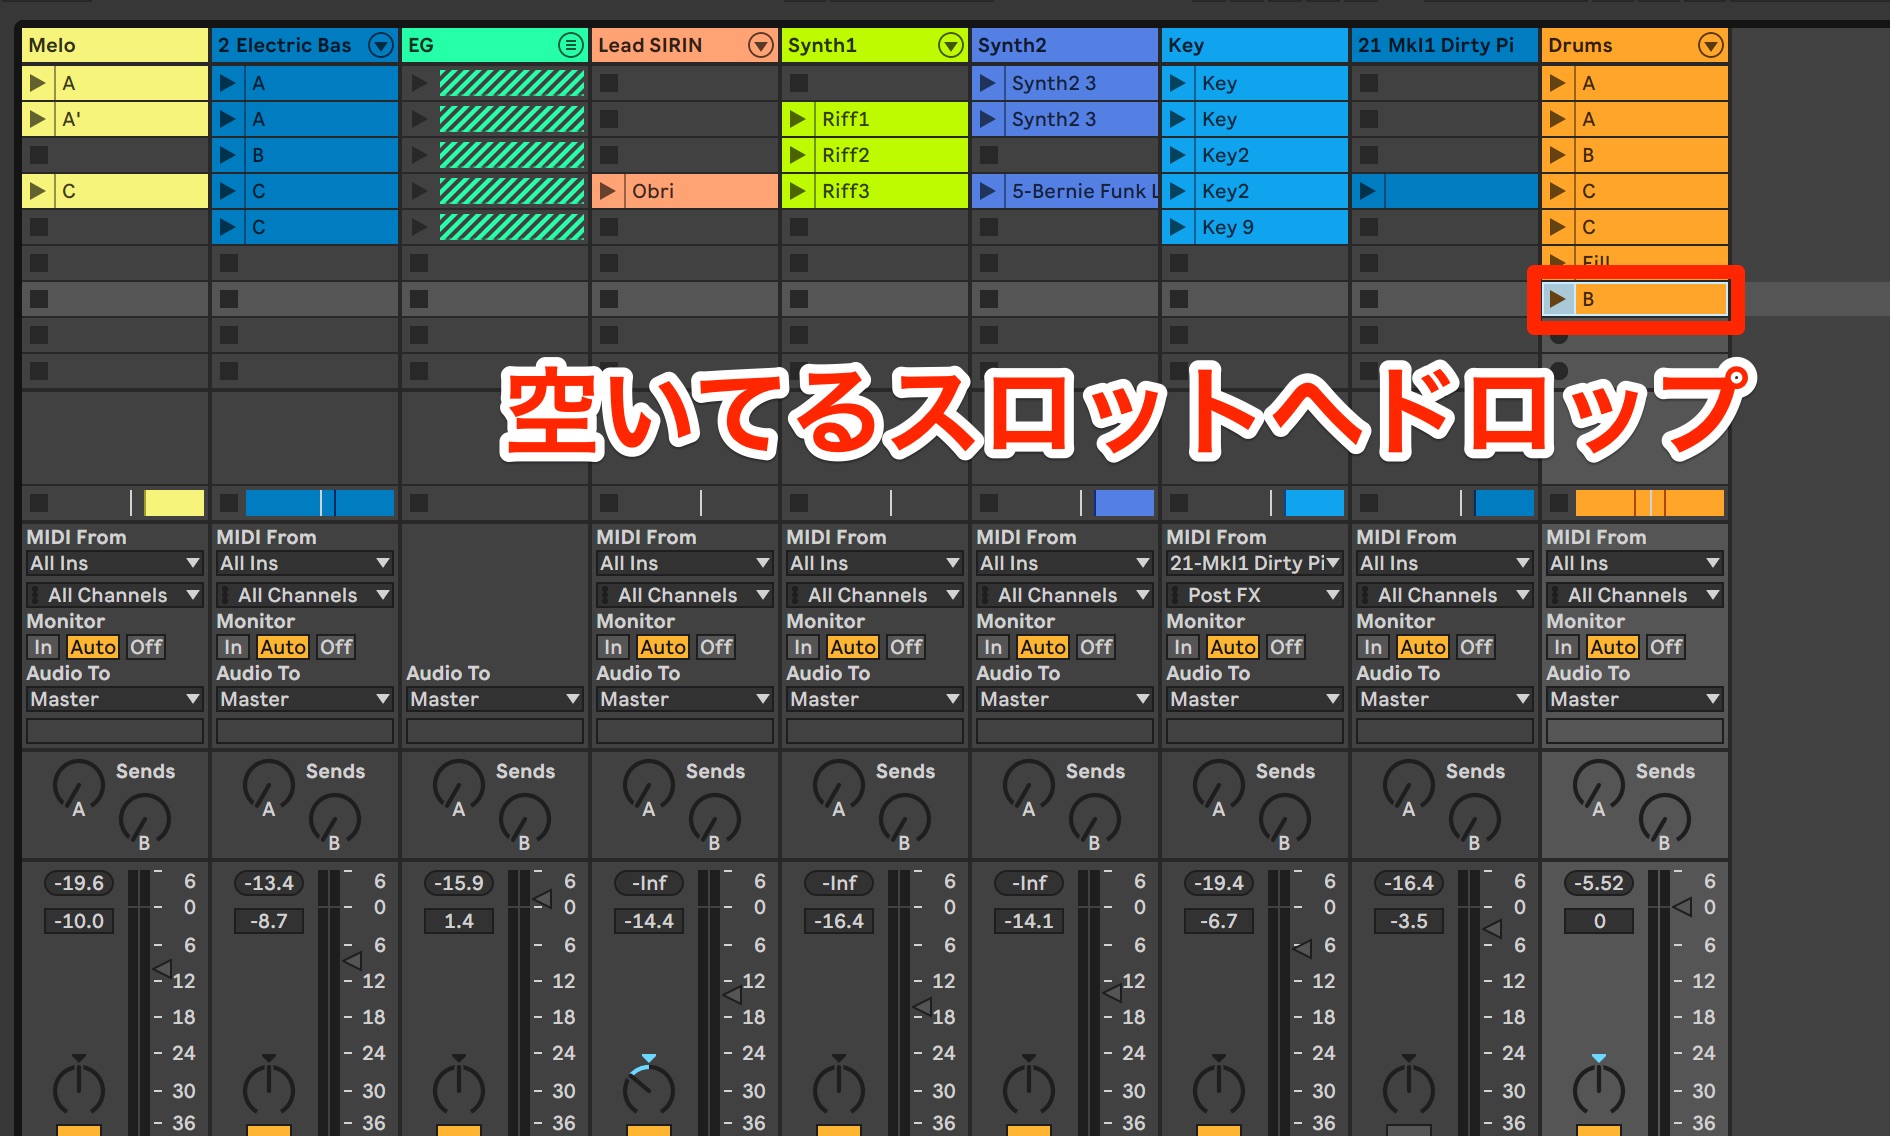The width and height of the screenshot is (1890, 1136).
Task: Select the 21 MkI1 Dirty Pi track header
Action: pyautogui.click(x=1445, y=45)
